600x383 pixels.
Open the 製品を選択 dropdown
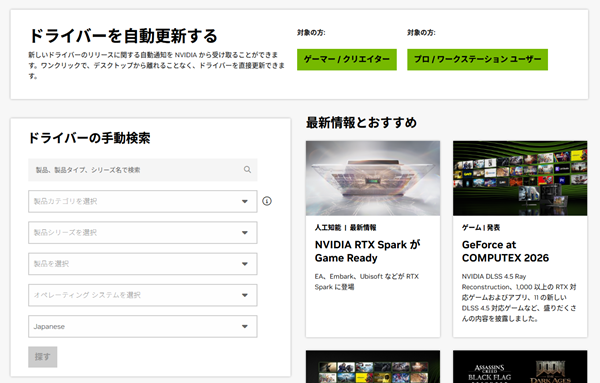pyautogui.click(x=142, y=264)
